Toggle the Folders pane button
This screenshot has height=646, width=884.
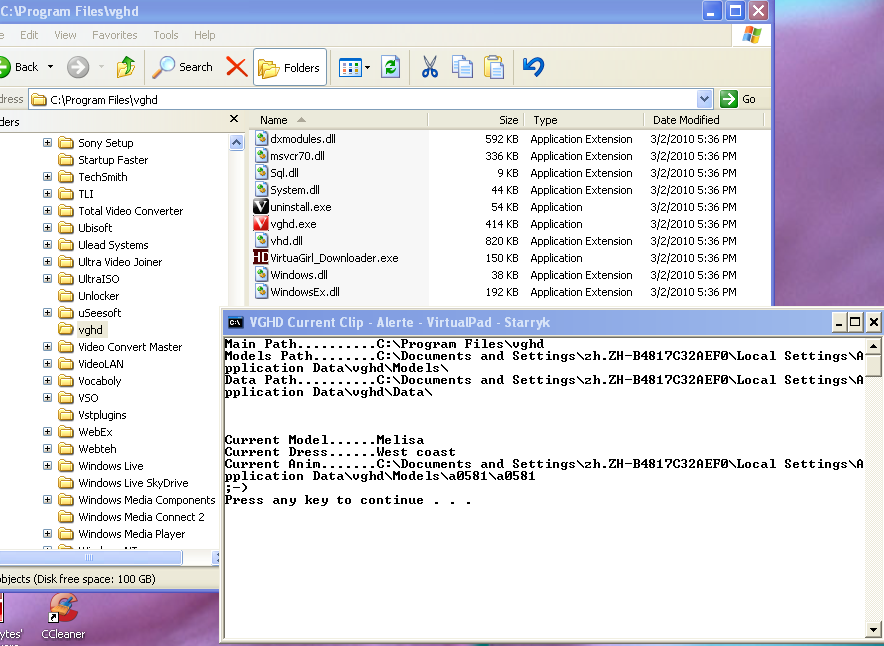[290, 68]
